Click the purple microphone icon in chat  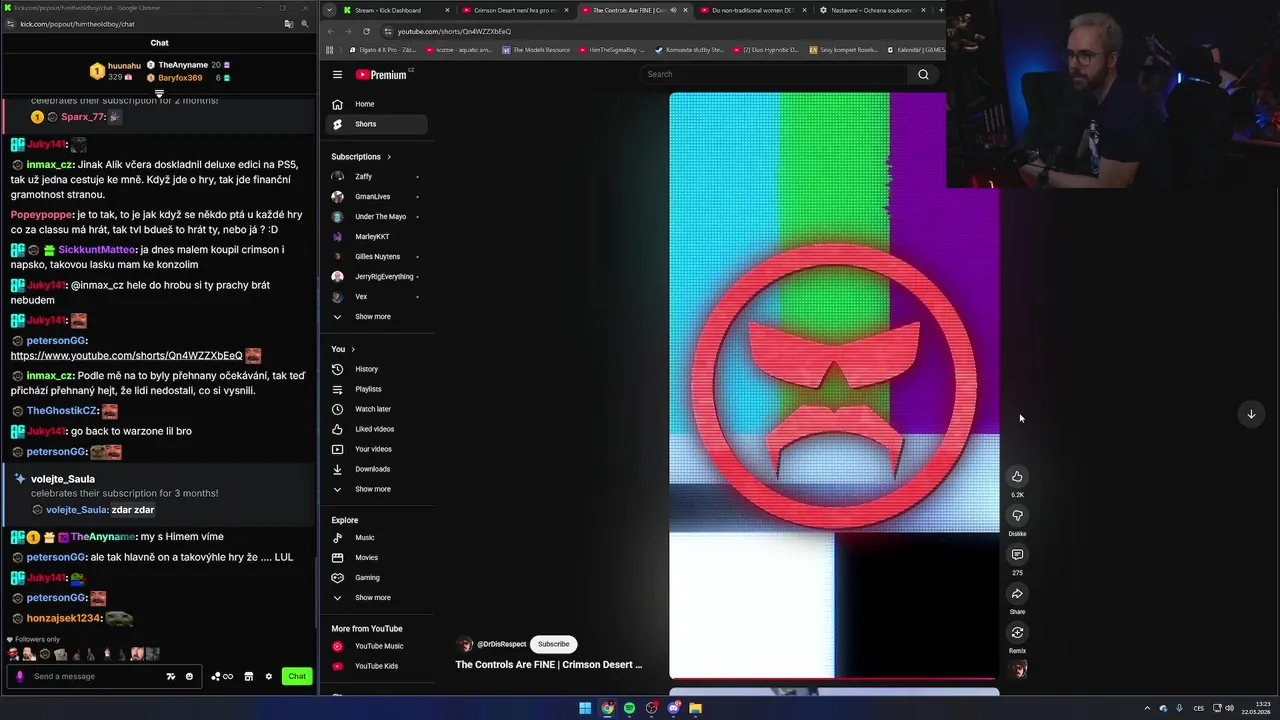(x=19, y=676)
